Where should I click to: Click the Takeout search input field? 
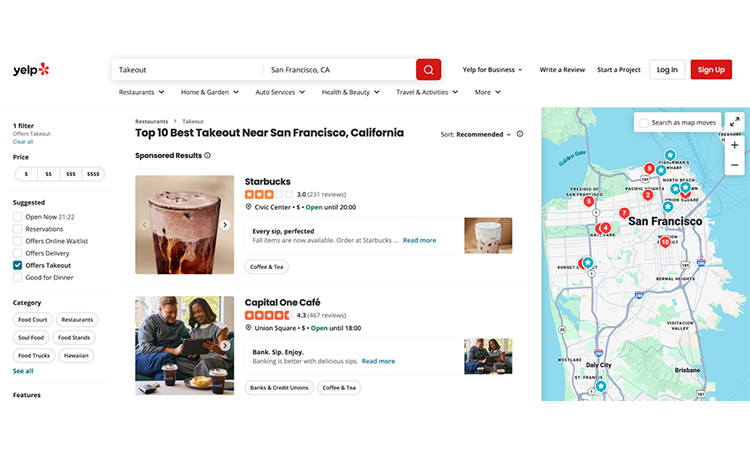(x=187, y=70)
